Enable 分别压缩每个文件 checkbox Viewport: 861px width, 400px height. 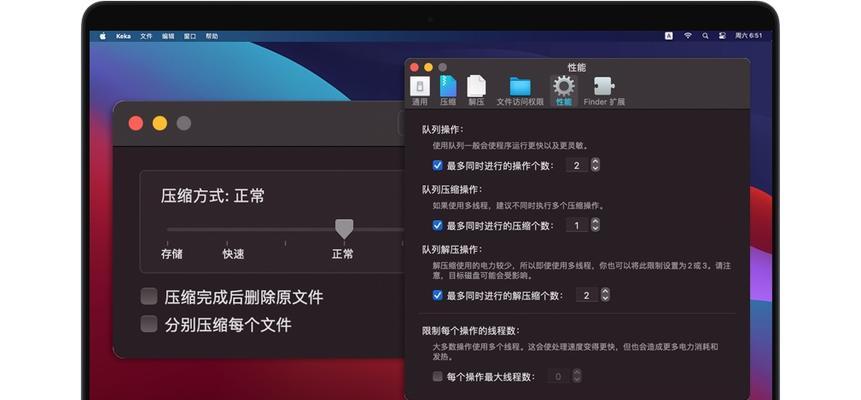[149, 324]
